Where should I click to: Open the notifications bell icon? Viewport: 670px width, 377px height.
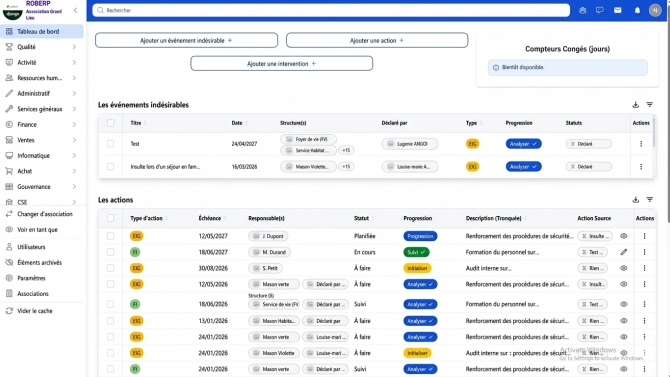coord(637,10)
